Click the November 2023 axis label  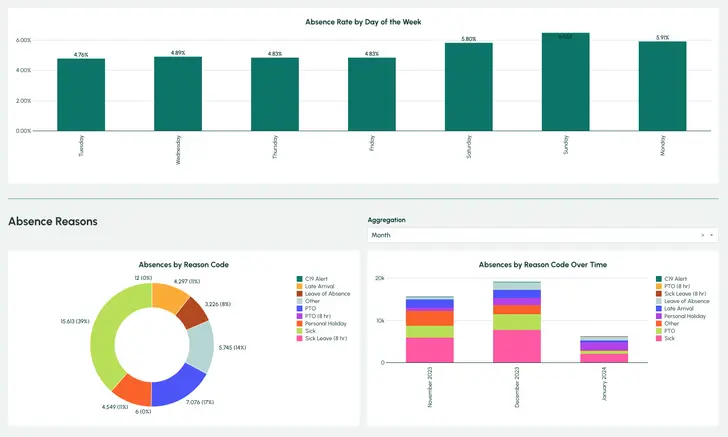pyautogui.click(x=429, y=387)
